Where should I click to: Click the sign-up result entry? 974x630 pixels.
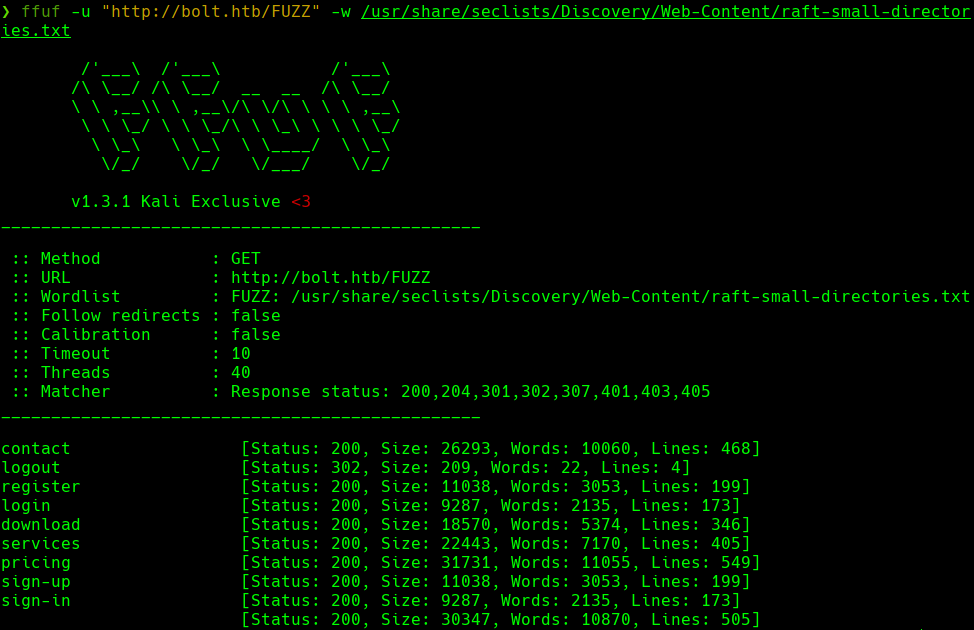(36, 581)
